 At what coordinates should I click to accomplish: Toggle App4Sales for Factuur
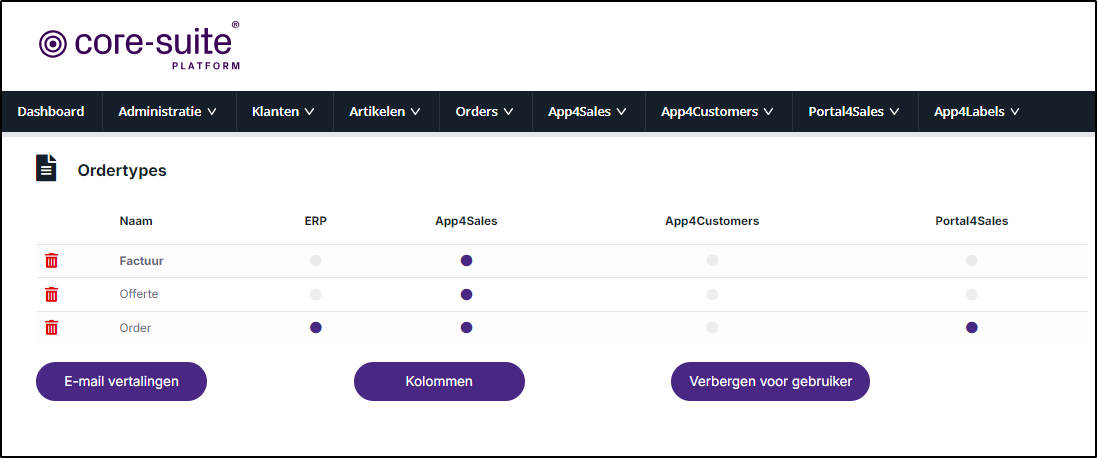pos(467,261)
